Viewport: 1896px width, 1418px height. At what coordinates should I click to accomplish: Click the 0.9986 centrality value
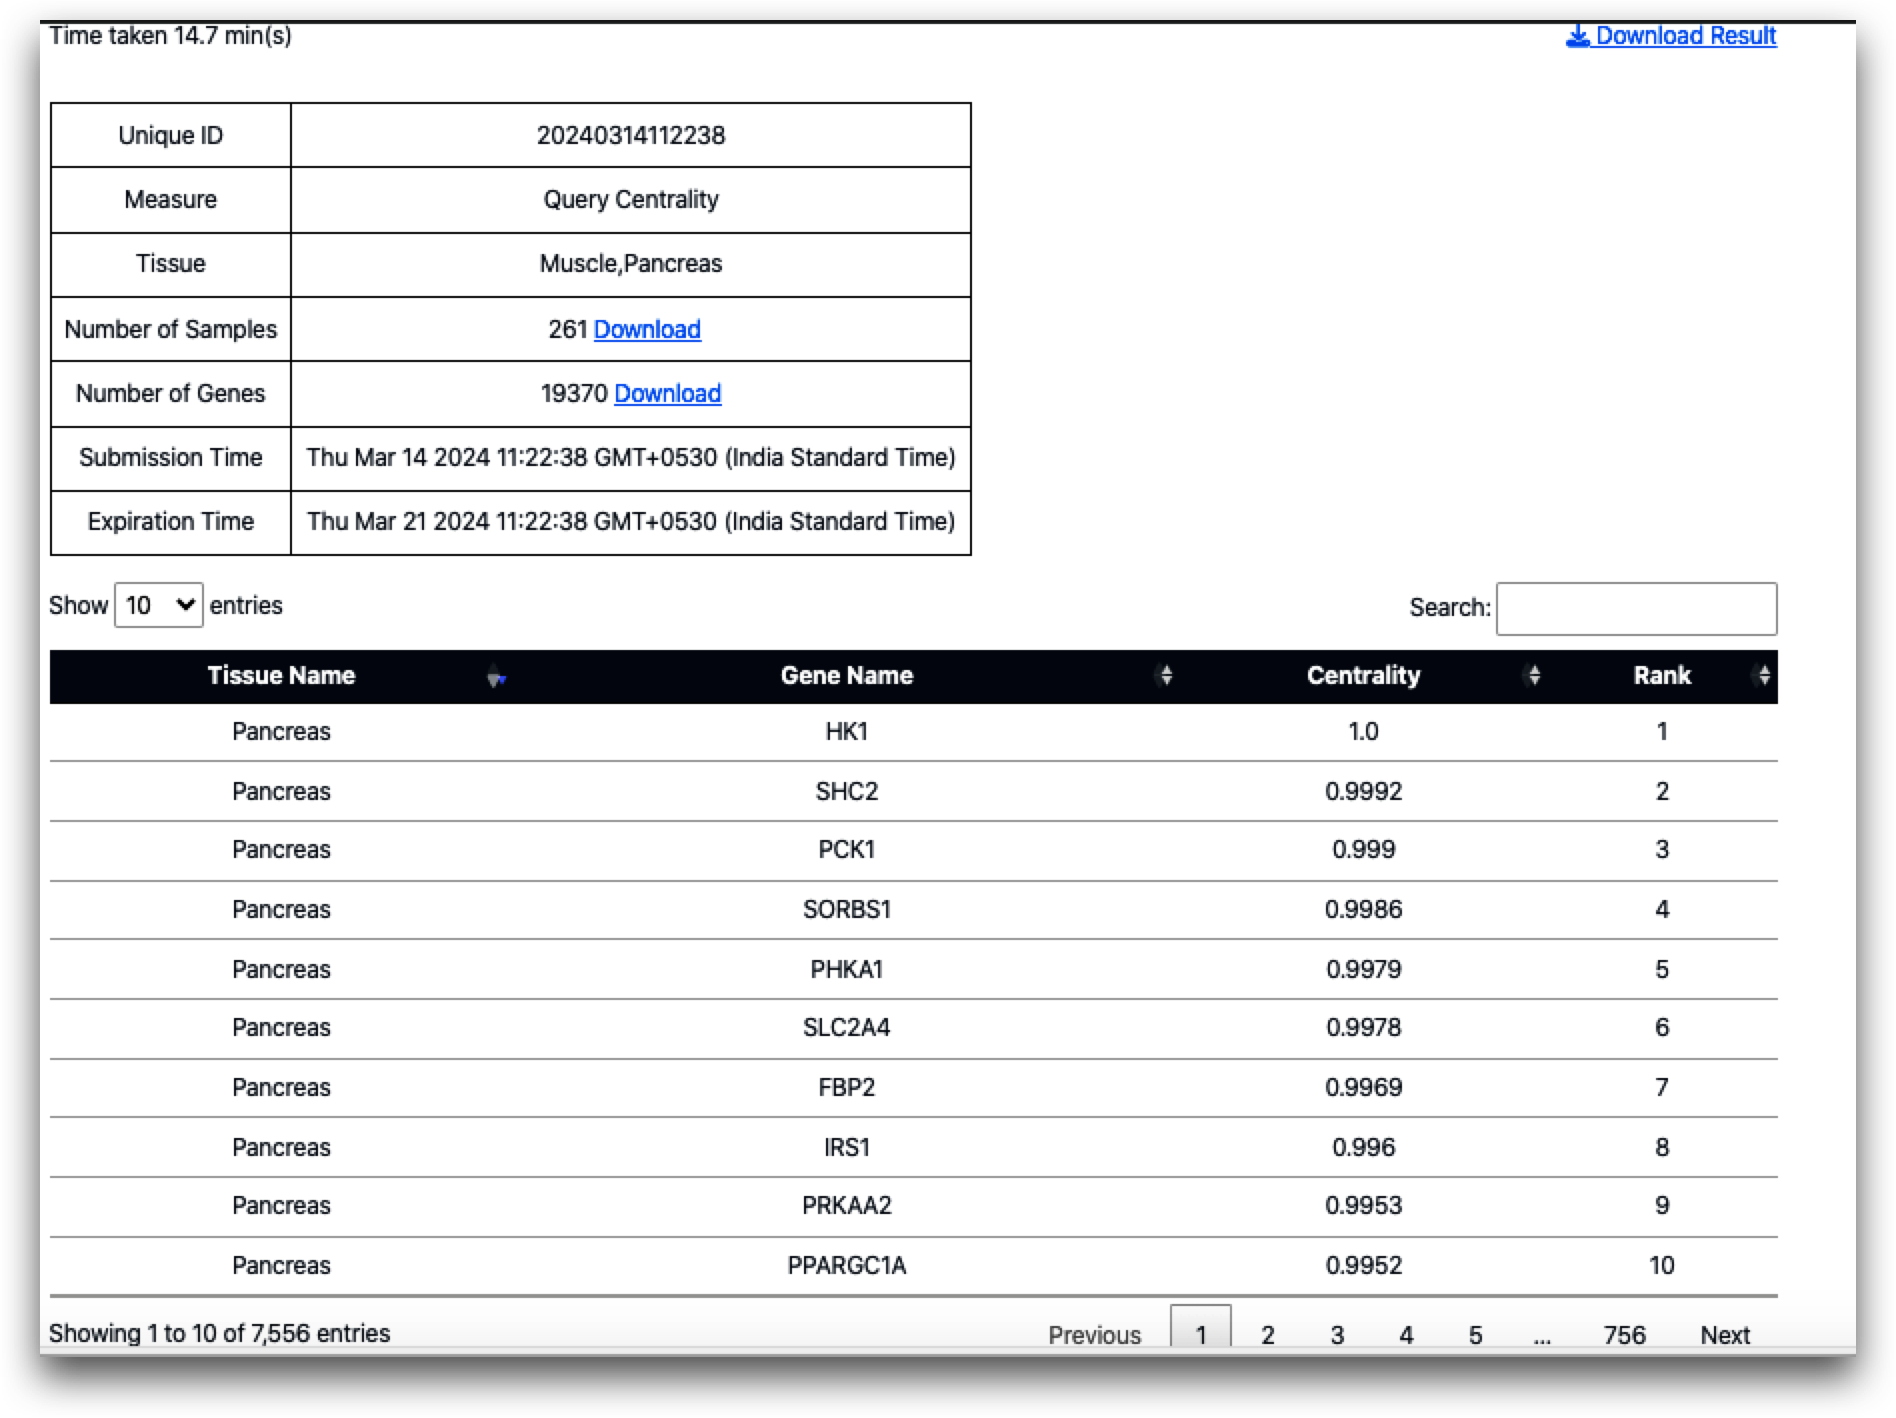1363,909
